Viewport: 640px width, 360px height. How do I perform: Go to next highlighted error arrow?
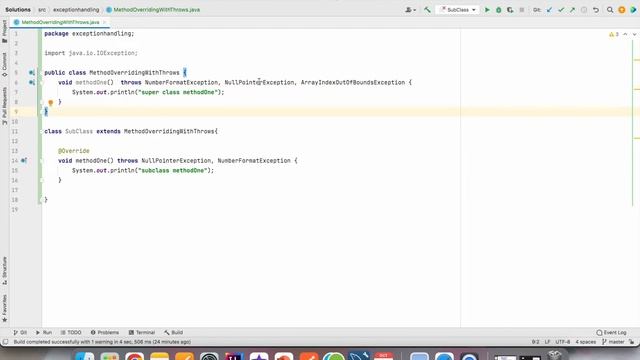coord(634,34)
